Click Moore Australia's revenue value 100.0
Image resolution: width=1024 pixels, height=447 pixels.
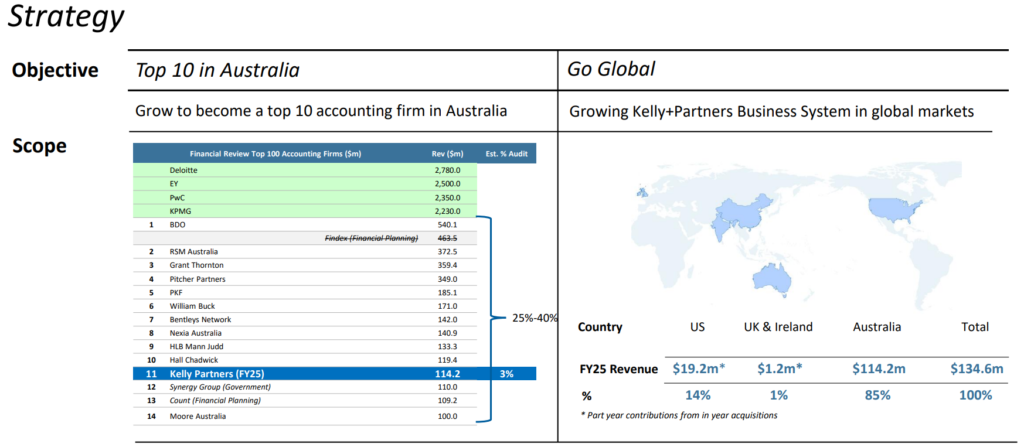pos(448,416)
